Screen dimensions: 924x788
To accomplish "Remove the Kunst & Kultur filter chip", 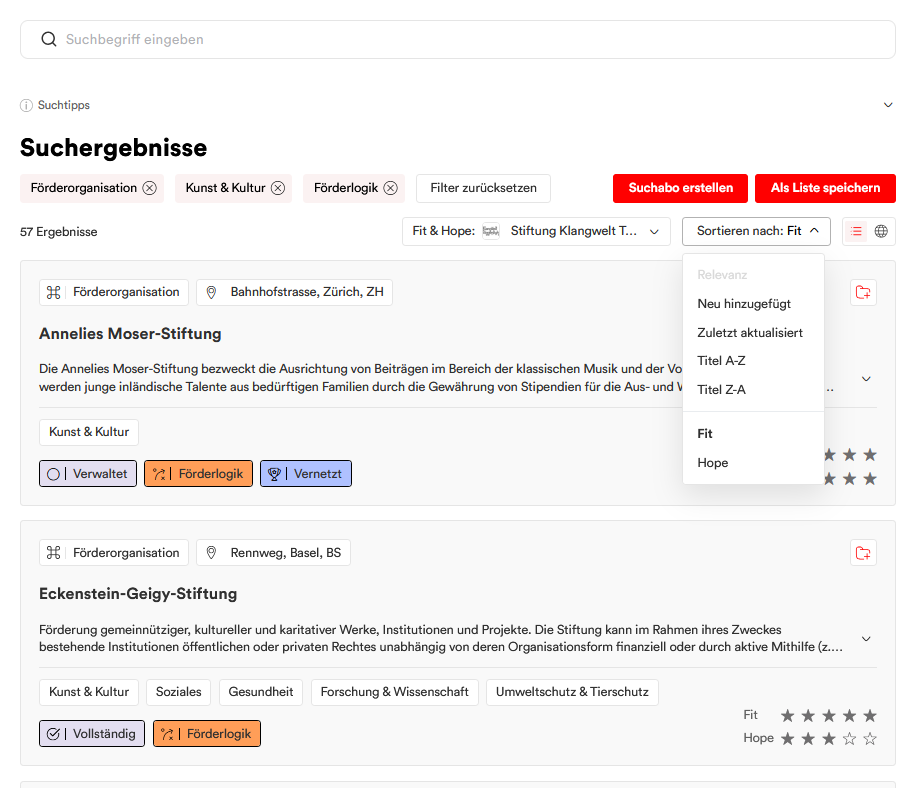I will pos(278,188).
